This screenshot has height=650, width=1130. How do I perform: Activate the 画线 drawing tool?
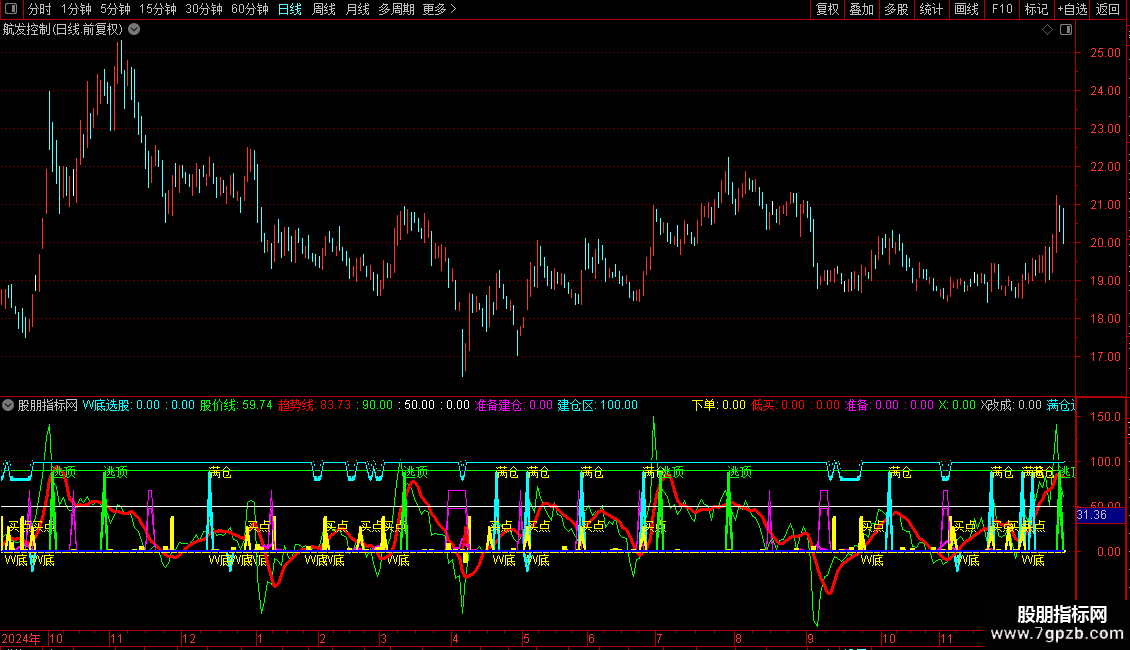coord(966,9)
